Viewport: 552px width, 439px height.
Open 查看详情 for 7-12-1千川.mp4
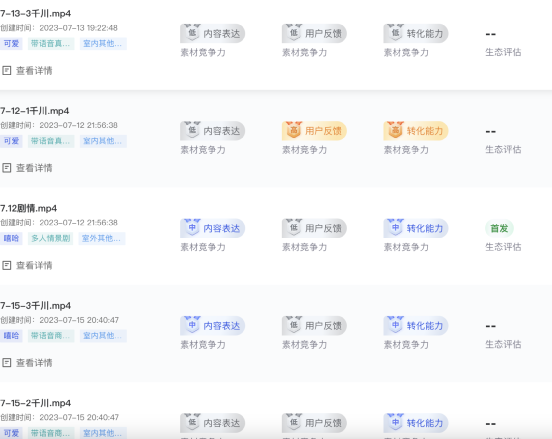(27, 168)
